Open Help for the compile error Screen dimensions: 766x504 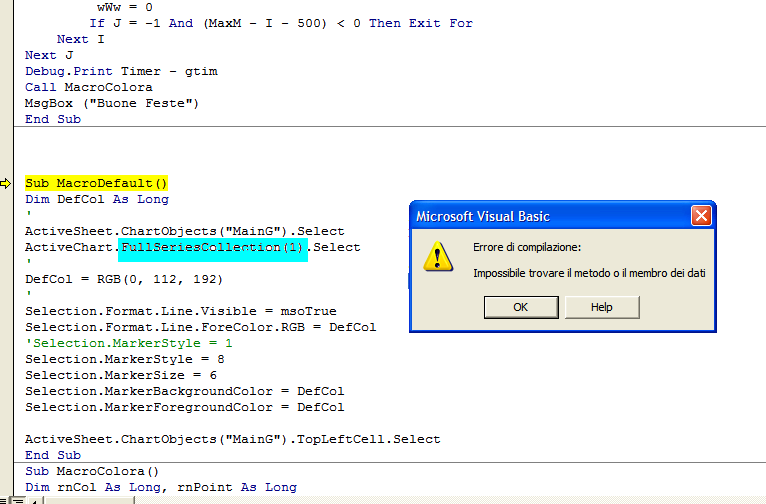pyautogui.click(x=602, y=307)
